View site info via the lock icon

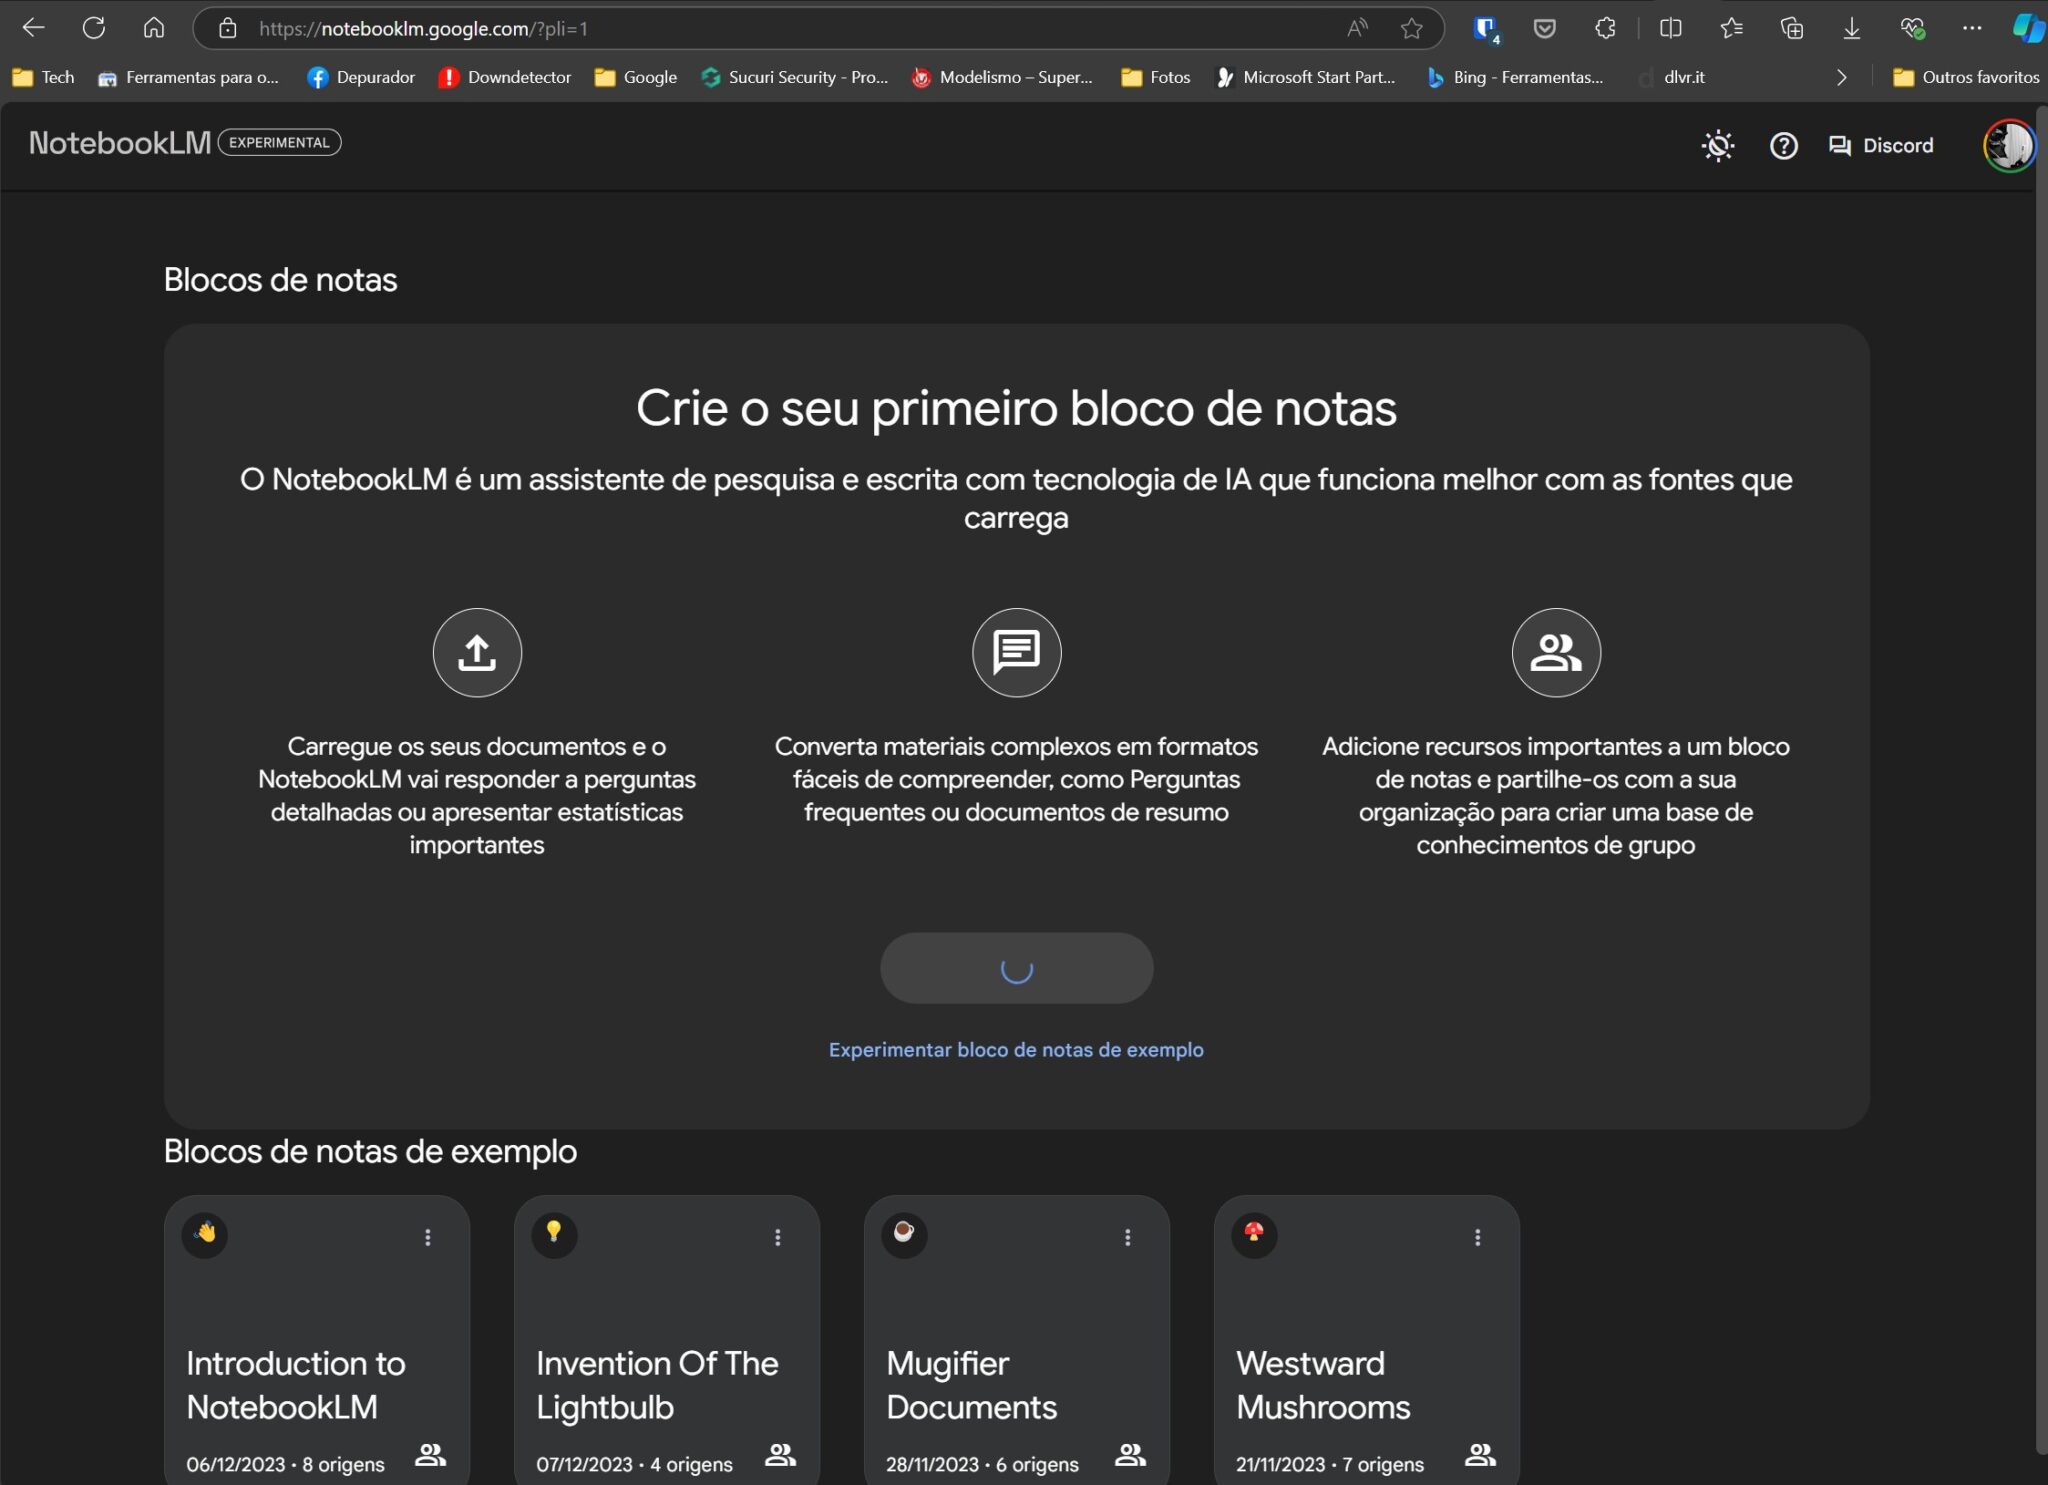(x=228, y=28)
